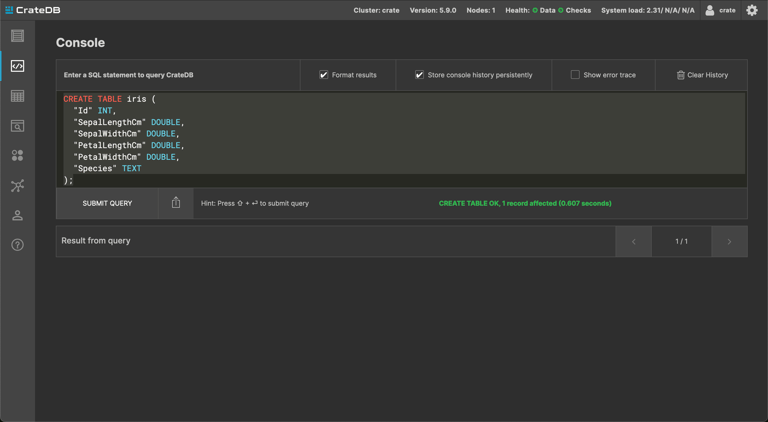This screenshot has height=422, width=768.
Task: Click the "SepalWidthCm" DOUBLE line
Action: [126, 134]
